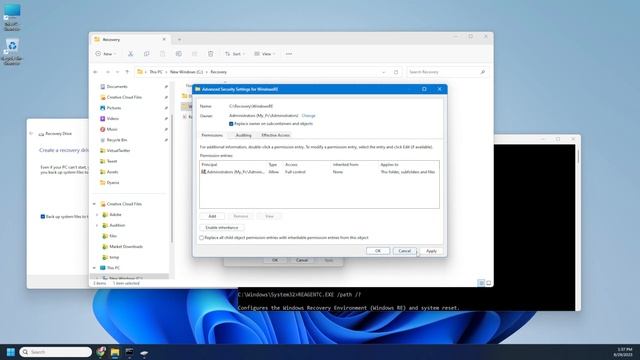
Task: Open the Sort dropdown in Explorer toolbar
Action: [235, 54]
